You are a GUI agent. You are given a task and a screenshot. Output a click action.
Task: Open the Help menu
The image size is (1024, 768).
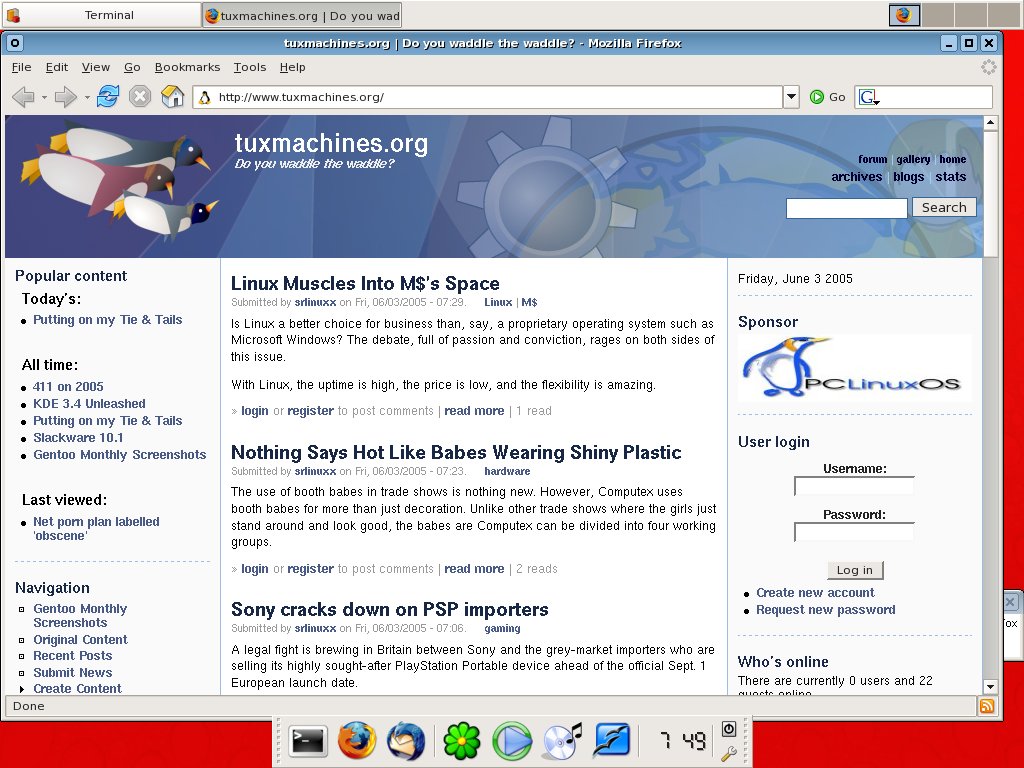(x=293, y=67)
